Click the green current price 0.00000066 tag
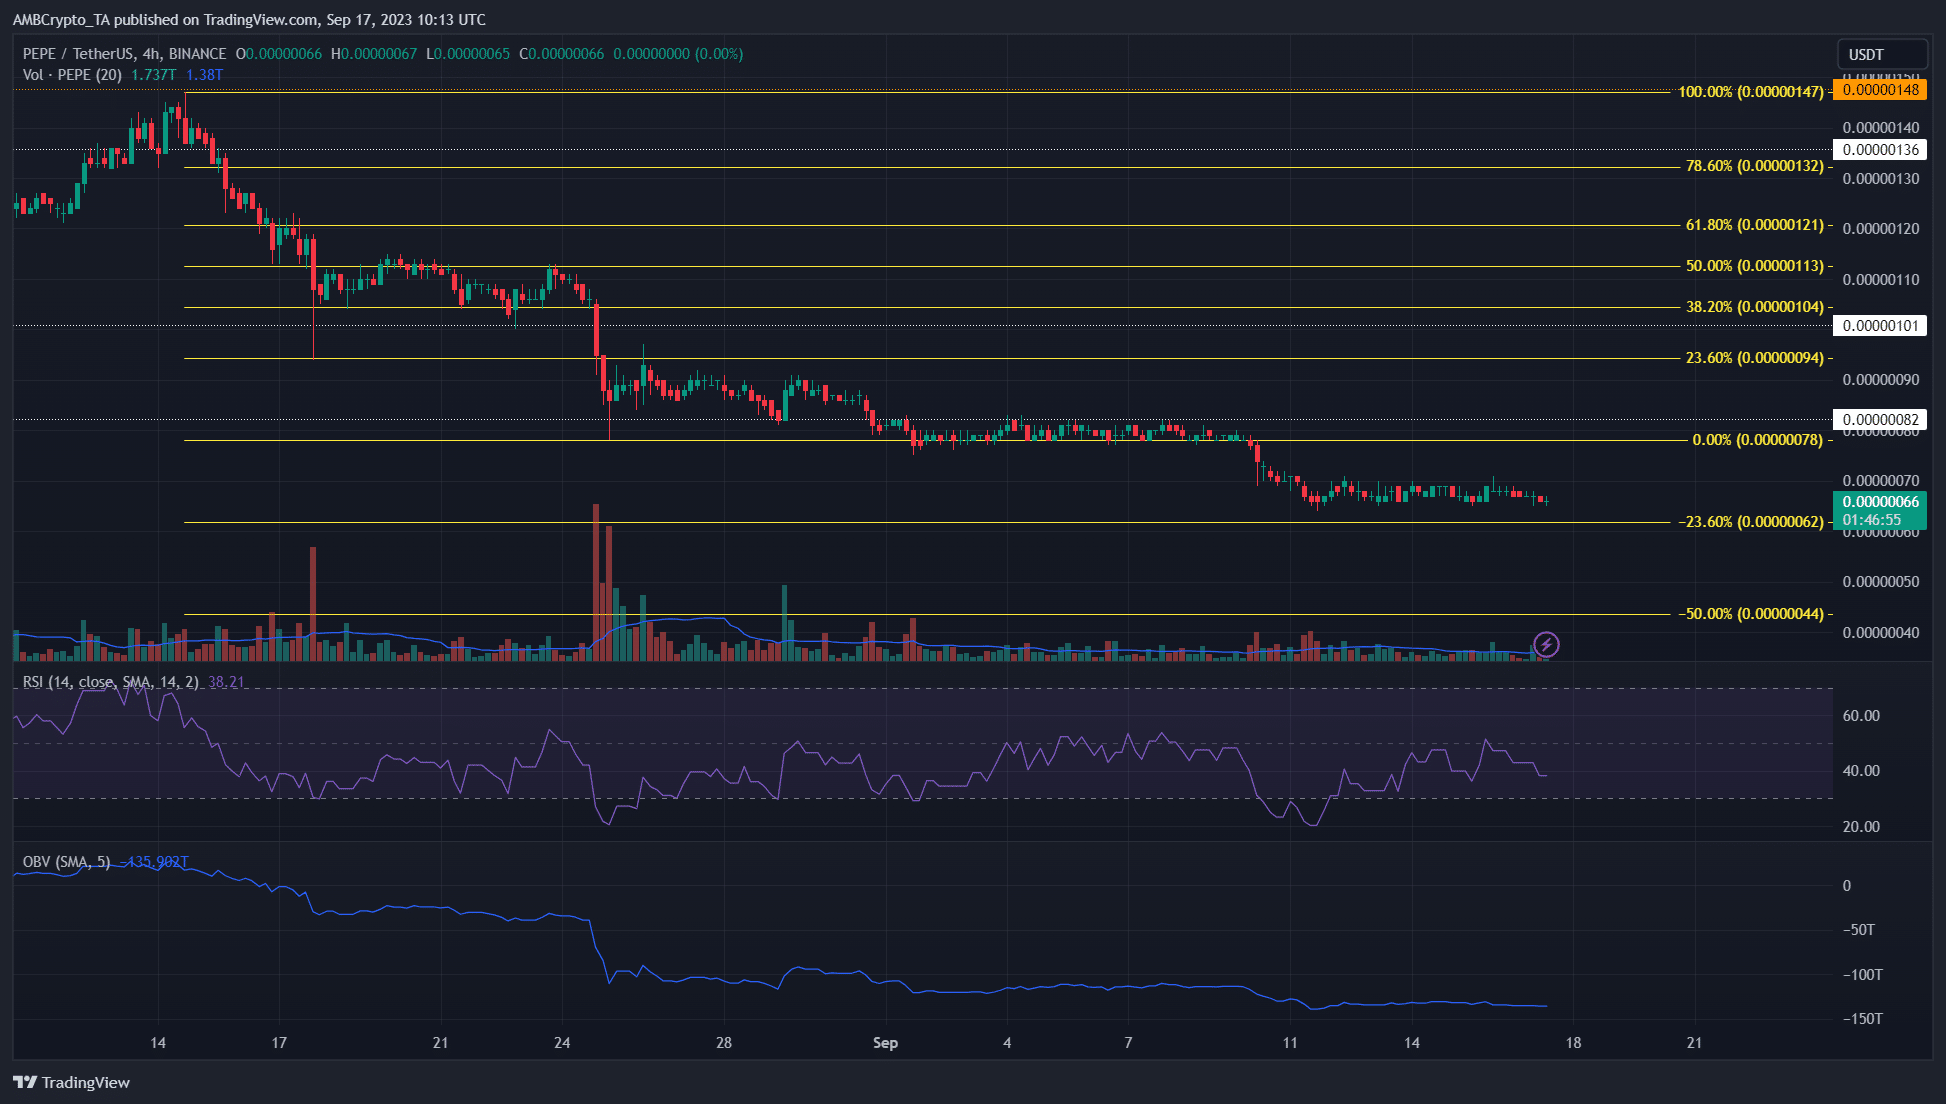 [x=1880, y=511]
